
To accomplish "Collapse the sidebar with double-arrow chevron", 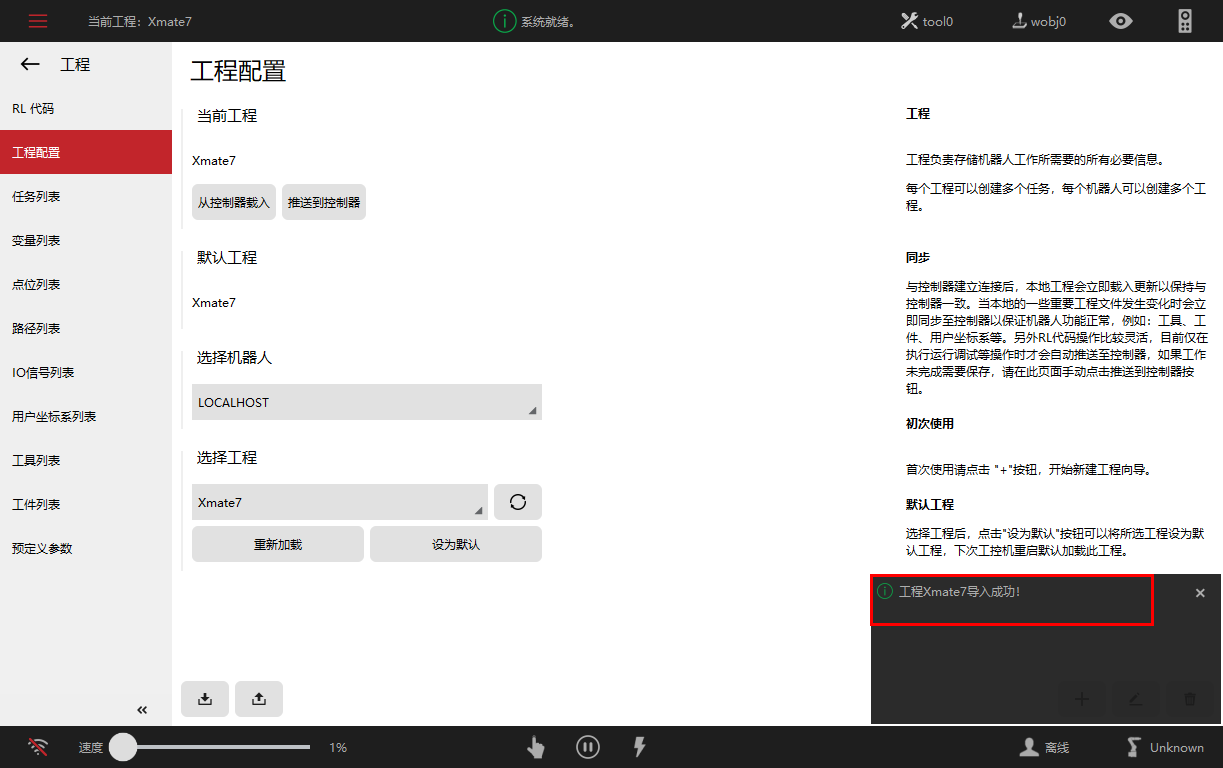I will coord(141,710).
